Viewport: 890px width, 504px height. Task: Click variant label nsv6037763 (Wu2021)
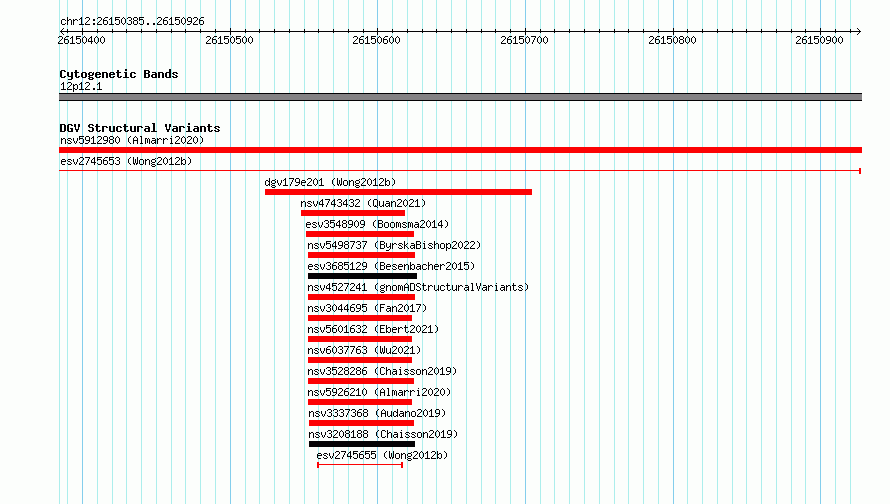click(x=364, y=350)
